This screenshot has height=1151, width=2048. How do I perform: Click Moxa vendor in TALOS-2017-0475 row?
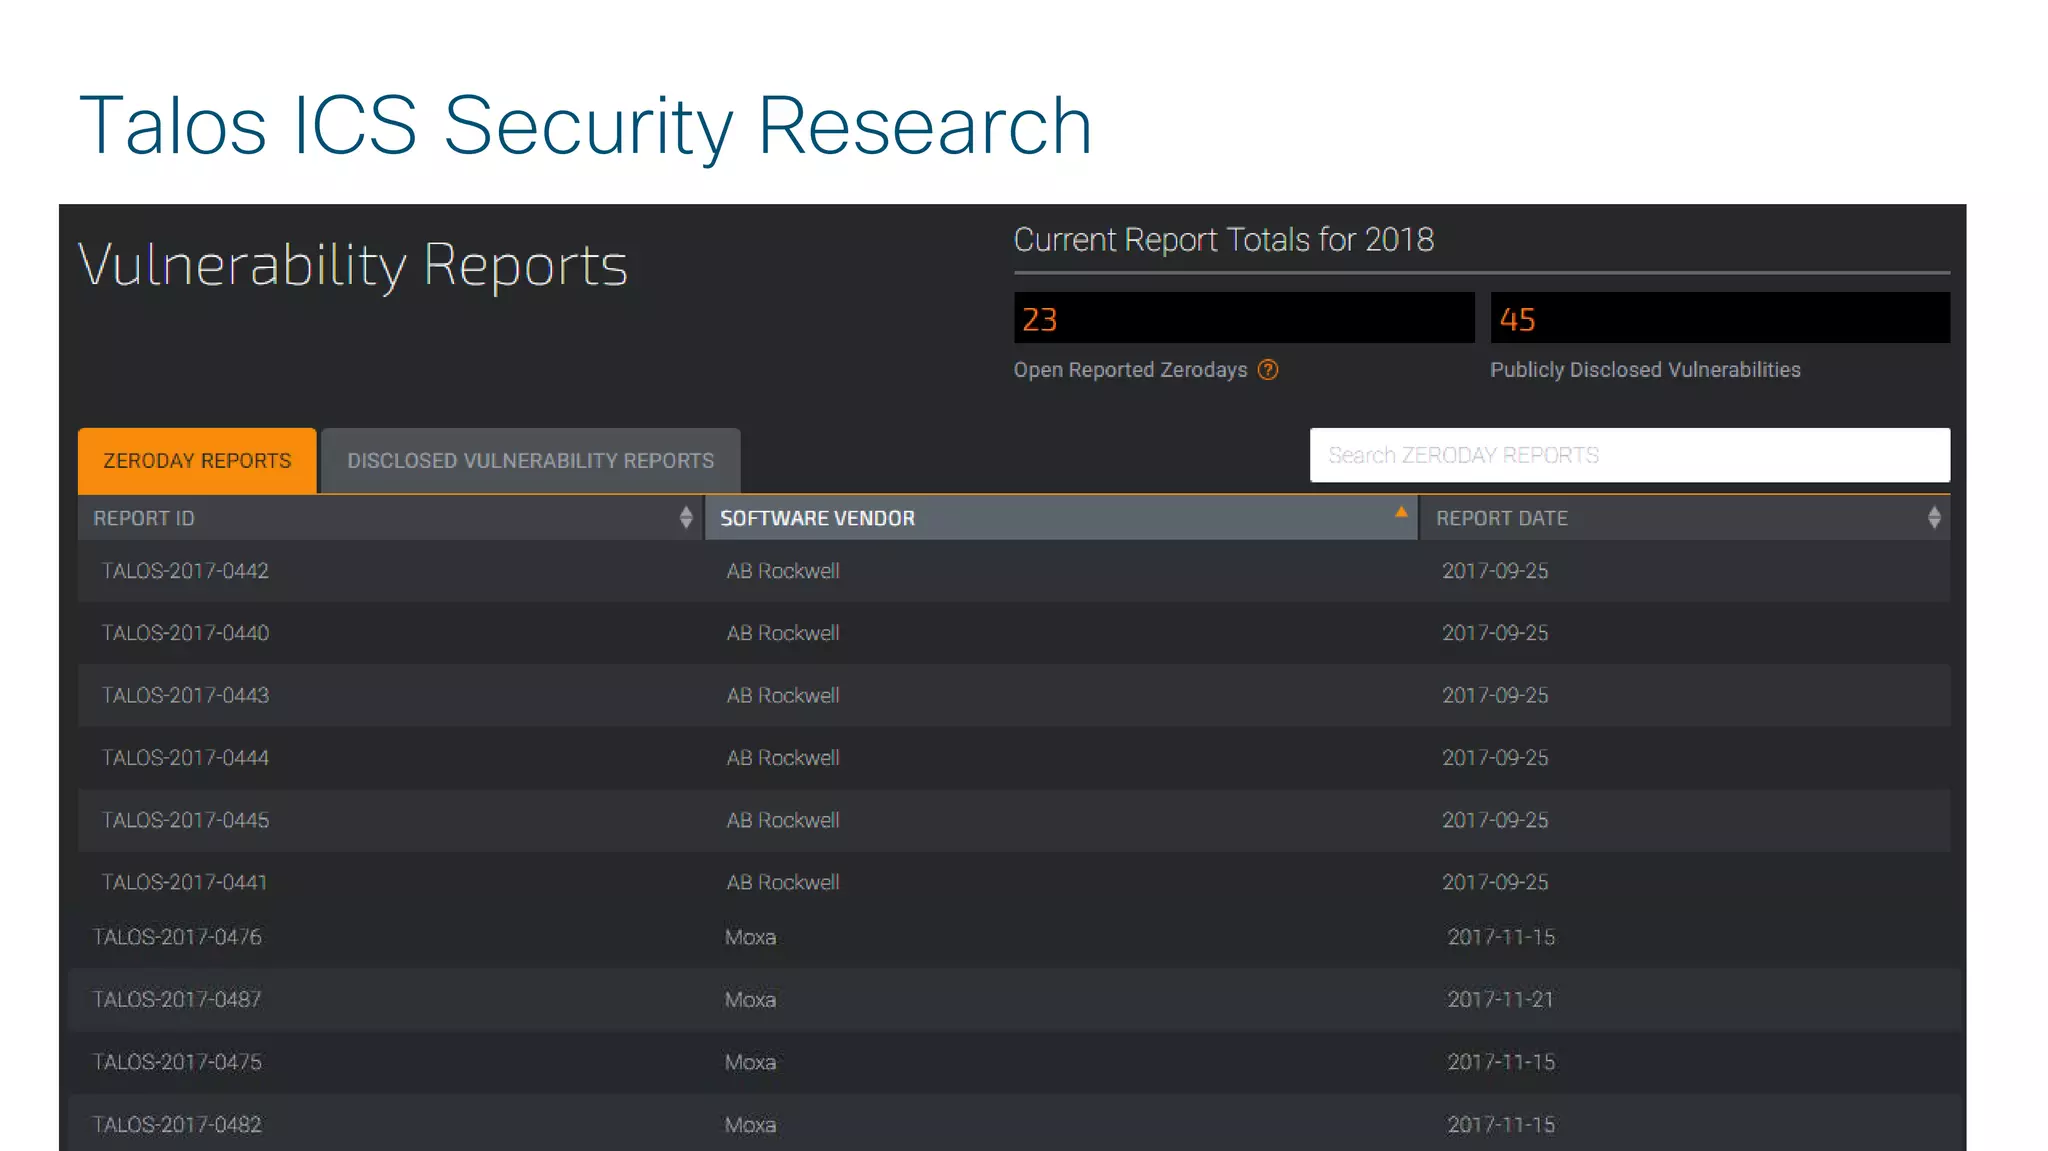pyautogui.click(x=750, y=1062)
